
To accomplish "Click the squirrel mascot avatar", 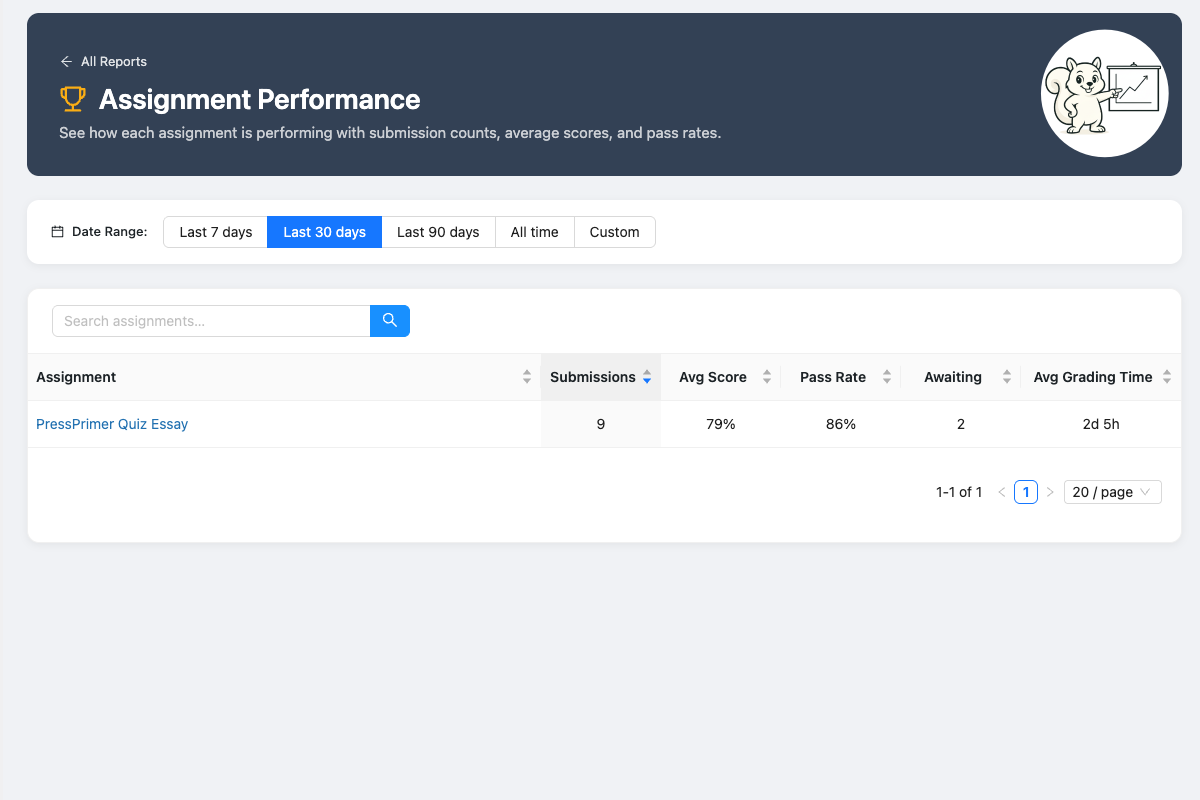I will (x=1104, y=93).
